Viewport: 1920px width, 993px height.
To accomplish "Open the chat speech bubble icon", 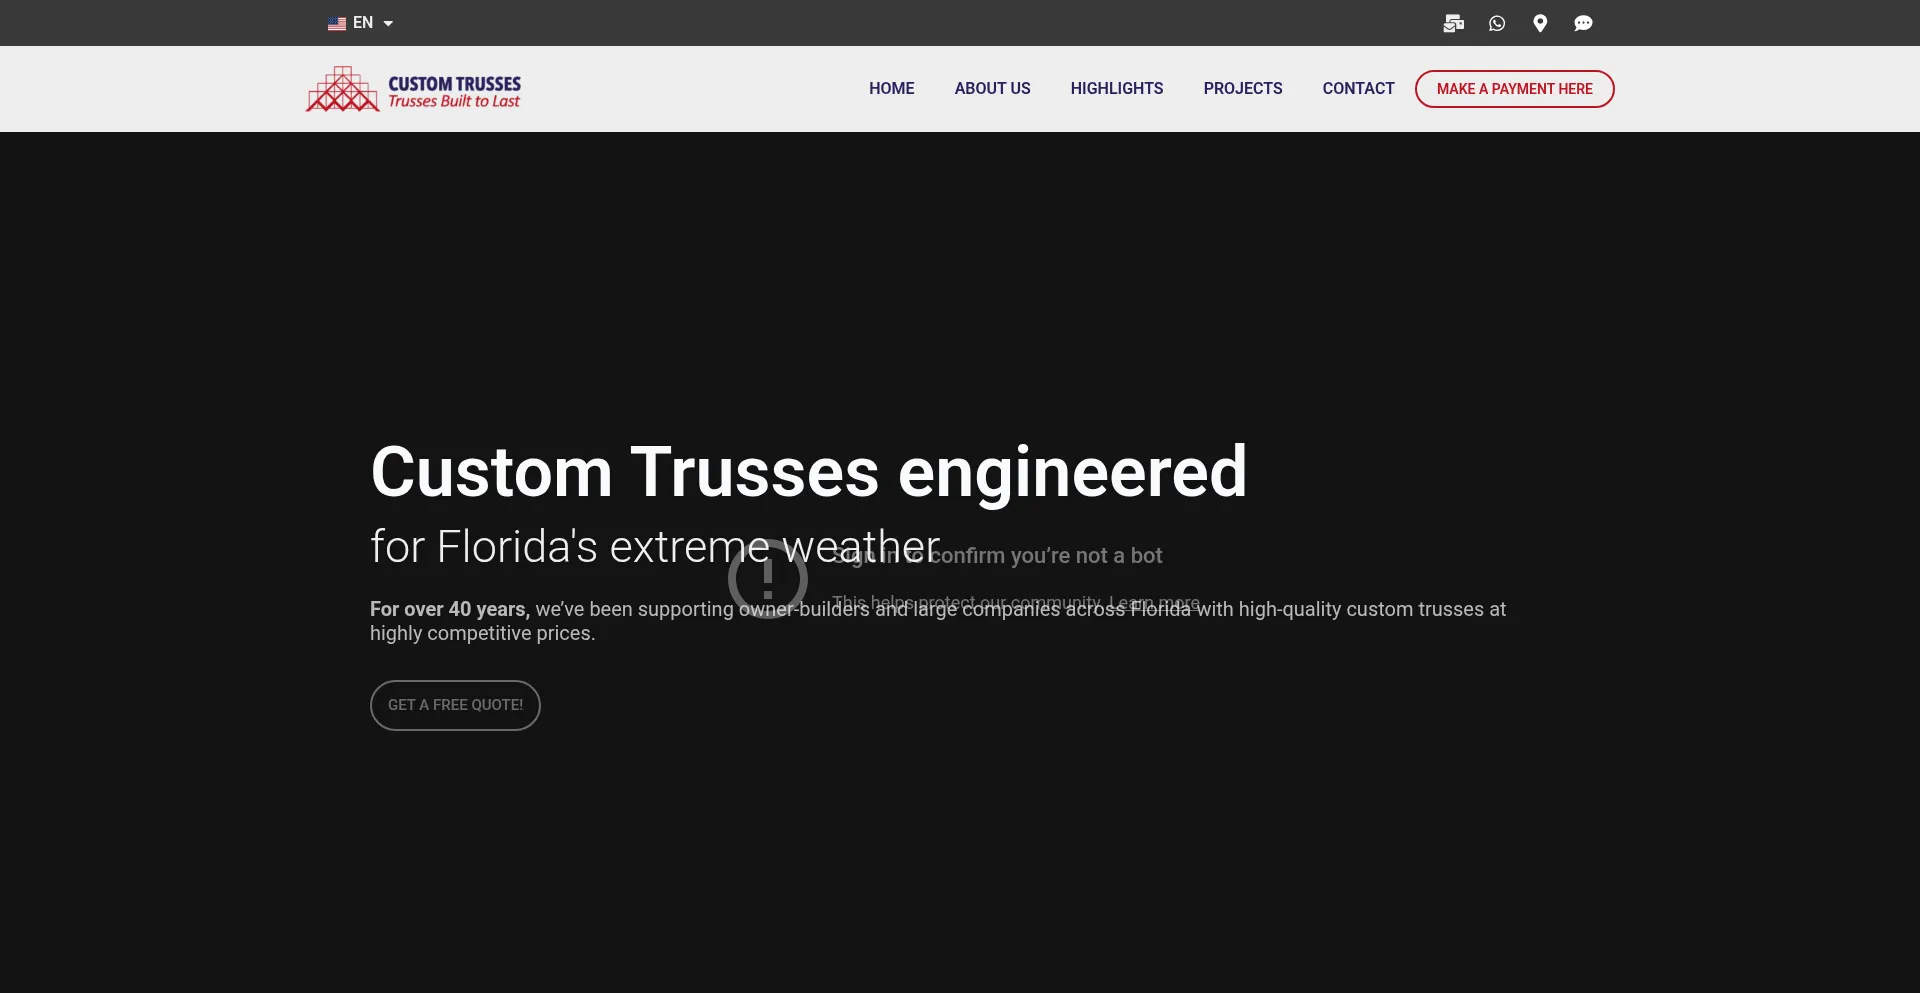I will click(x=1583, y=23).
